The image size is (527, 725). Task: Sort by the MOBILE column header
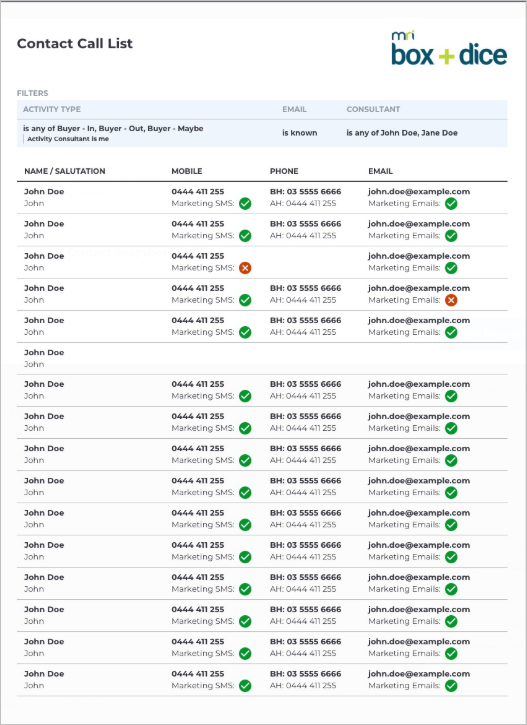point(187,171)
